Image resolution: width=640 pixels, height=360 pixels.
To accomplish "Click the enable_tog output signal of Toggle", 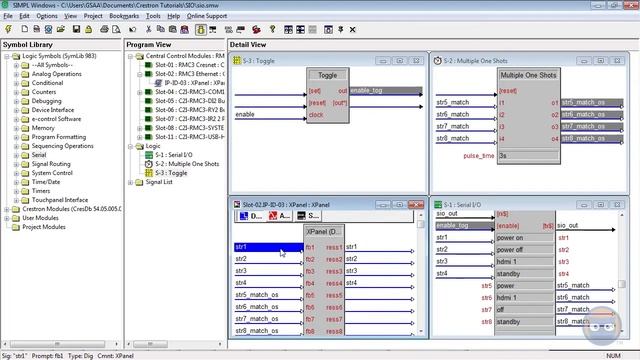I will (386, 91).
